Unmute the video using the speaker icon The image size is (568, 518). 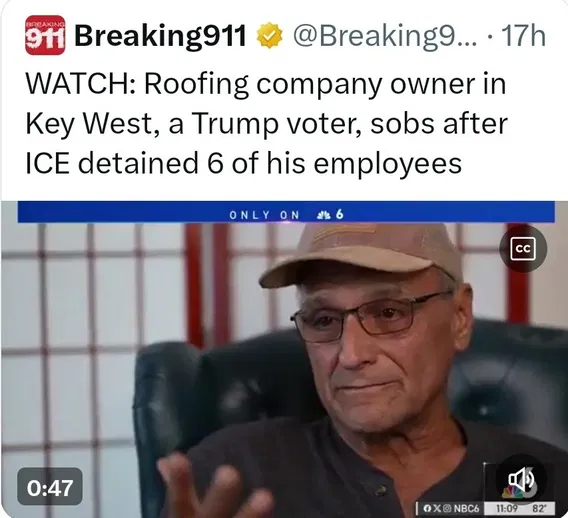click(x=521, y=479)
